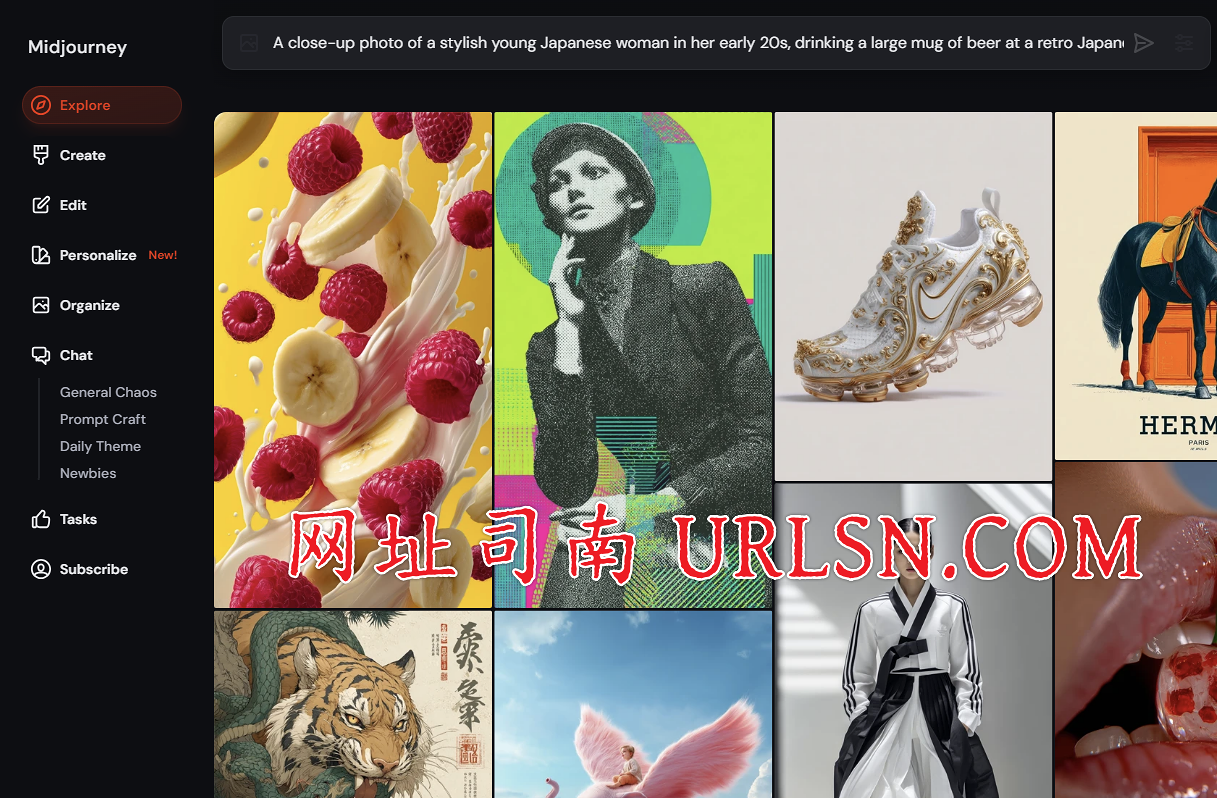Open prompt settings sliders icon

[1184, 43]
